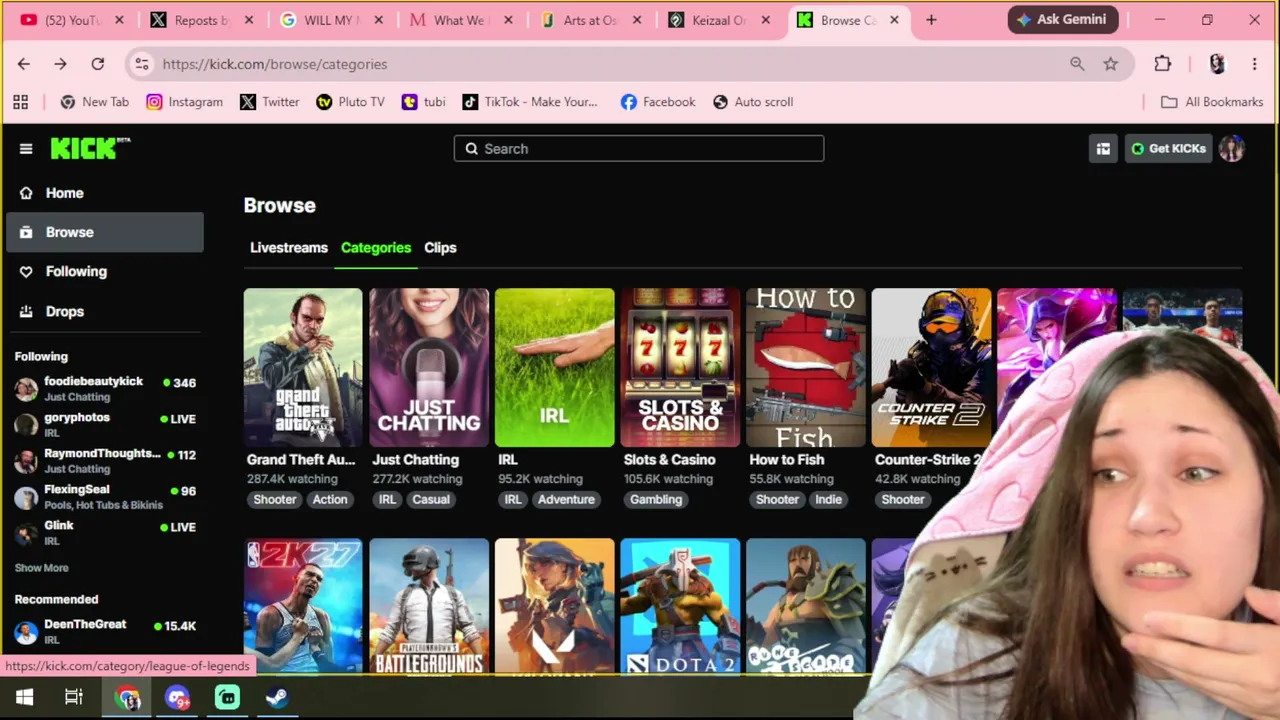Click the grid icon beside Get KICKs
Screen dimensions: 1280x720
[x=1103, y=149]
